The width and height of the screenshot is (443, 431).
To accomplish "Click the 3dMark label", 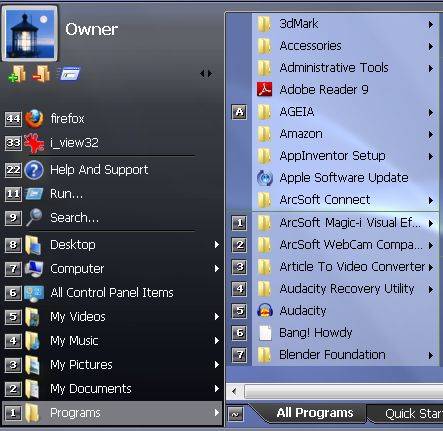I will coord(299,24).
